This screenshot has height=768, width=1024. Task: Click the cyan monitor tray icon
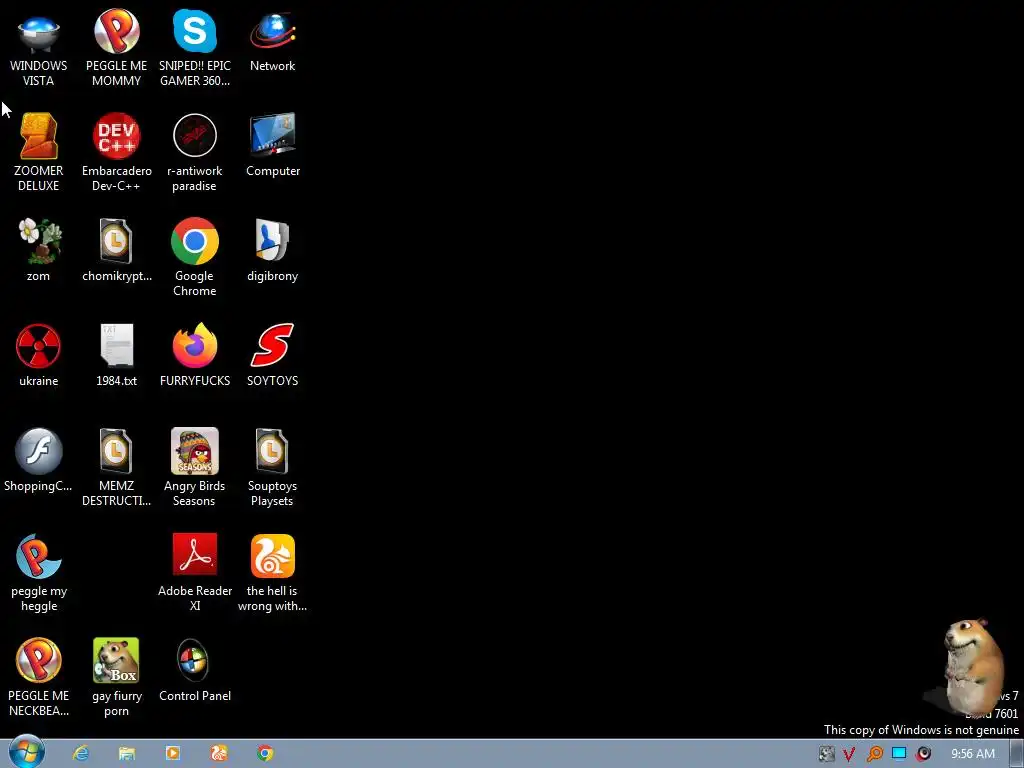(x=899, y=754)
